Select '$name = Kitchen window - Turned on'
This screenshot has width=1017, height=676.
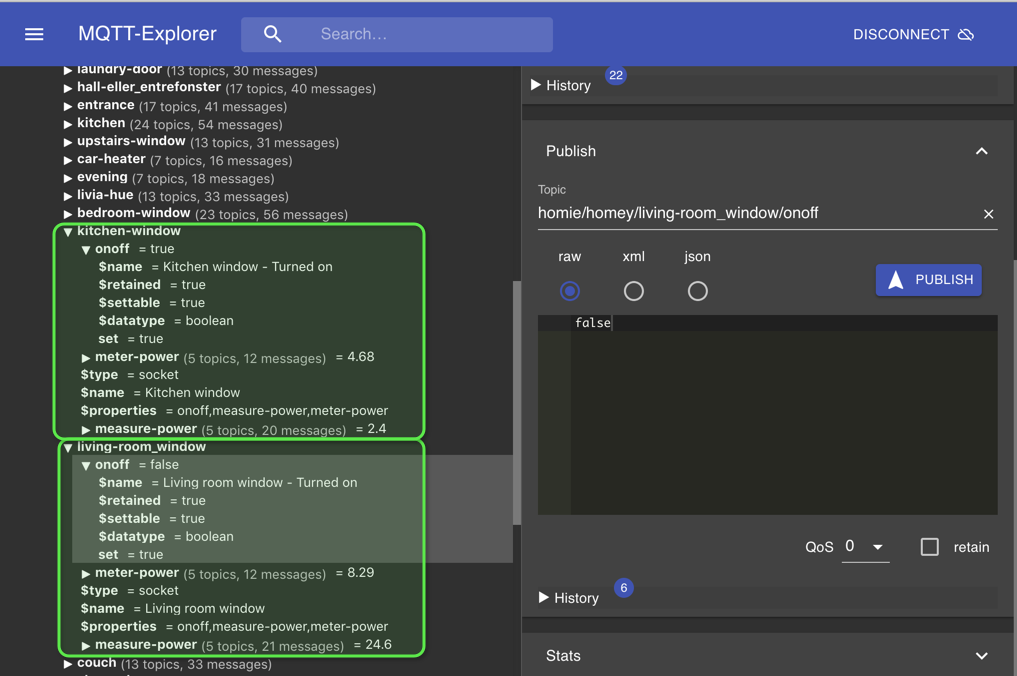point(215,267)
